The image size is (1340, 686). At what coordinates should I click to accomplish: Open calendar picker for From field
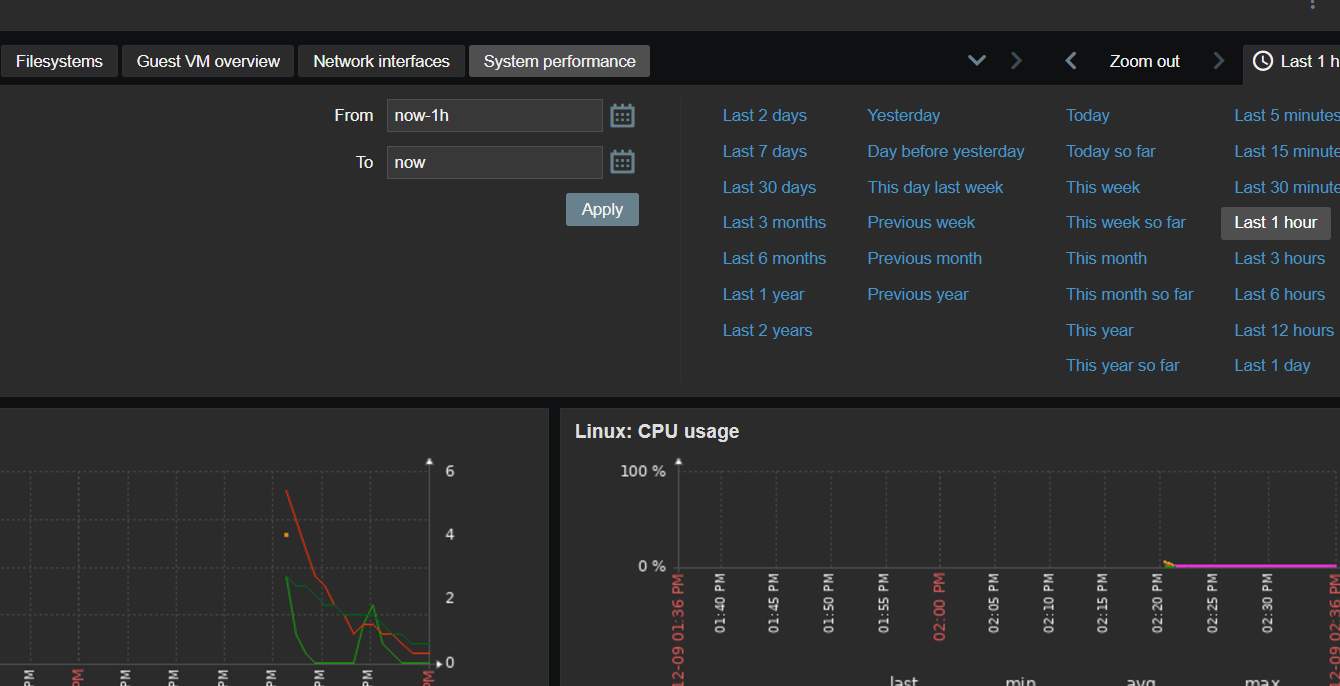pyautogui.click(x=622, y=116)
